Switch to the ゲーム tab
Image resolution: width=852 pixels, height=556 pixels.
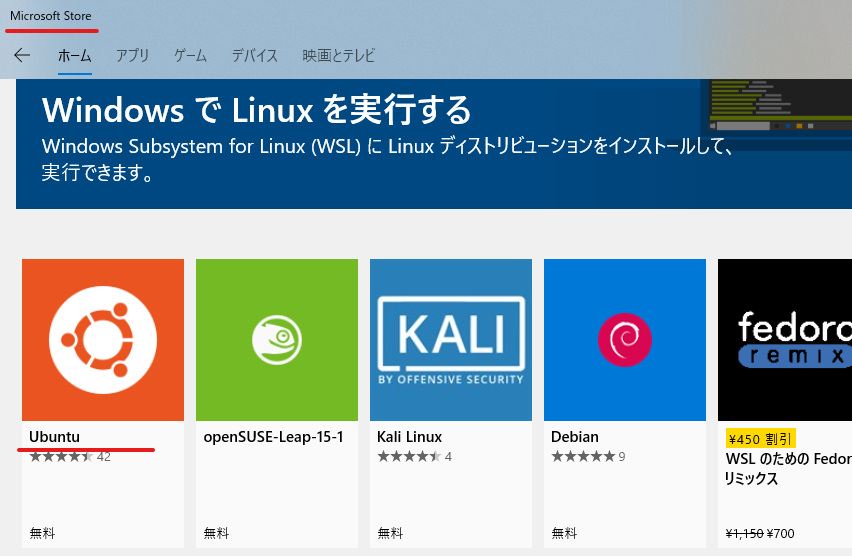tap(190, 55)
